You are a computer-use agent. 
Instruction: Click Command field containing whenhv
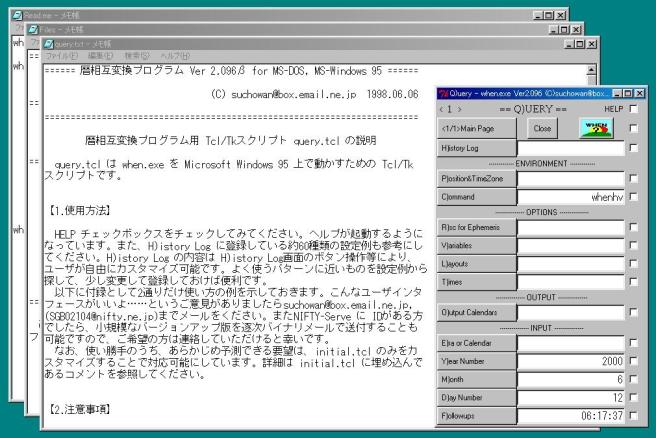[x=571, y=197]
